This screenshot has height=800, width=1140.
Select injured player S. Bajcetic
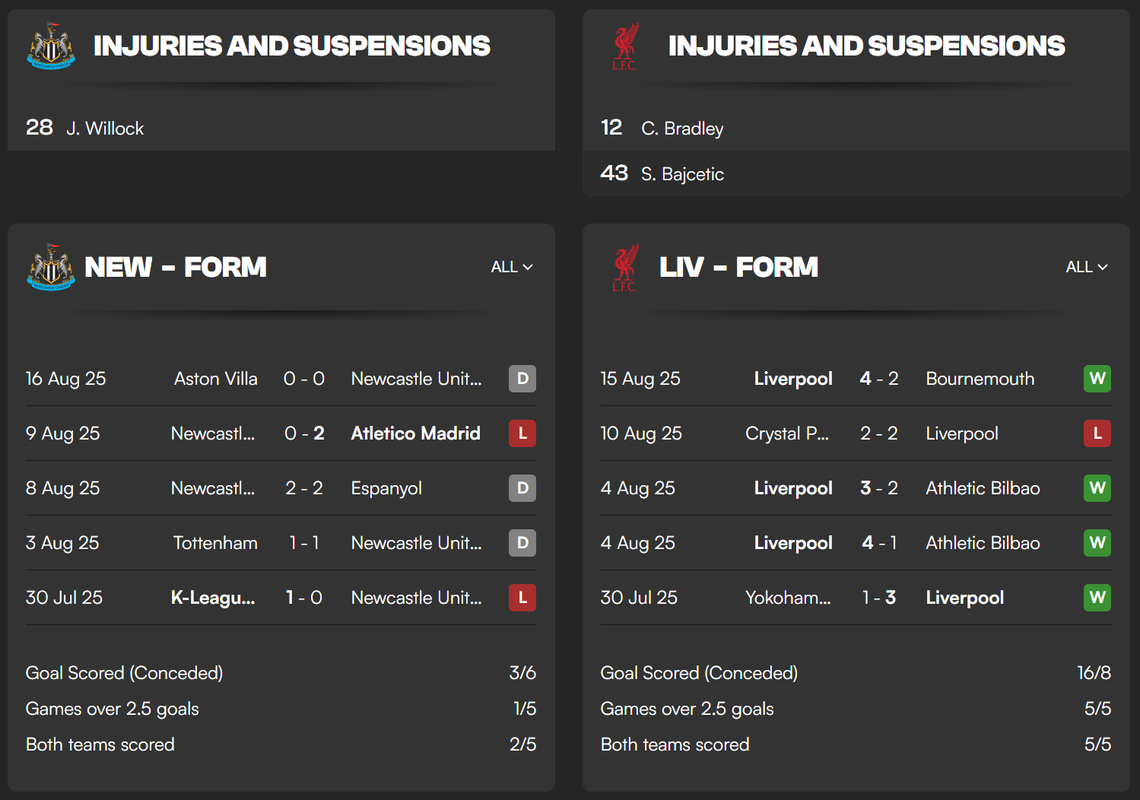click(682, 174)
